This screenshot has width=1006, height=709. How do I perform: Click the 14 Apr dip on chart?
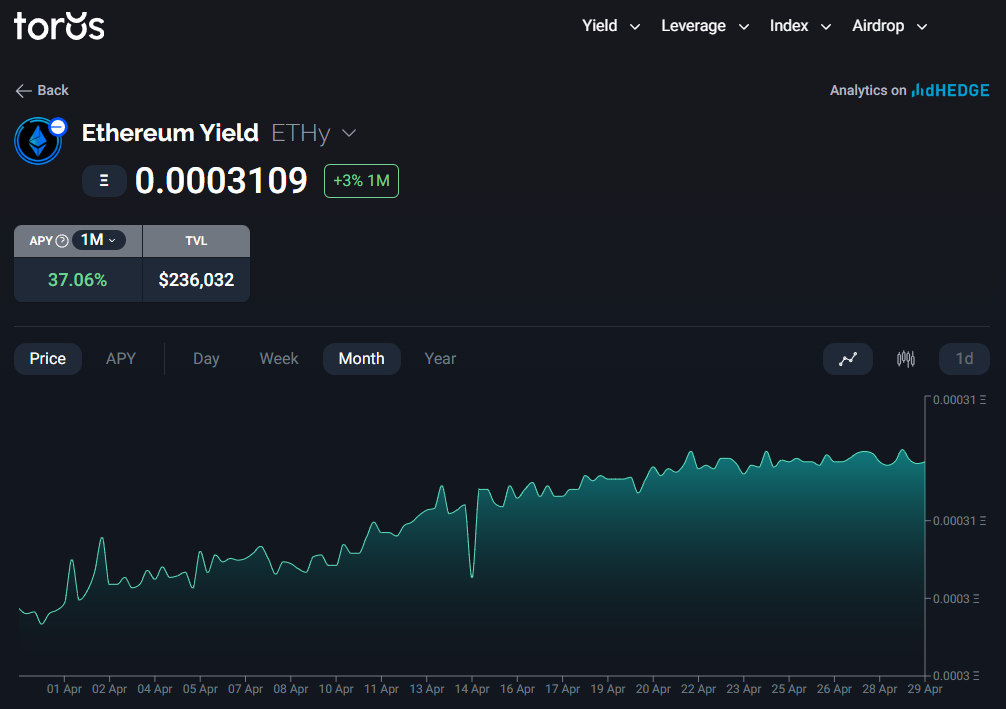(x=472, y=576)
